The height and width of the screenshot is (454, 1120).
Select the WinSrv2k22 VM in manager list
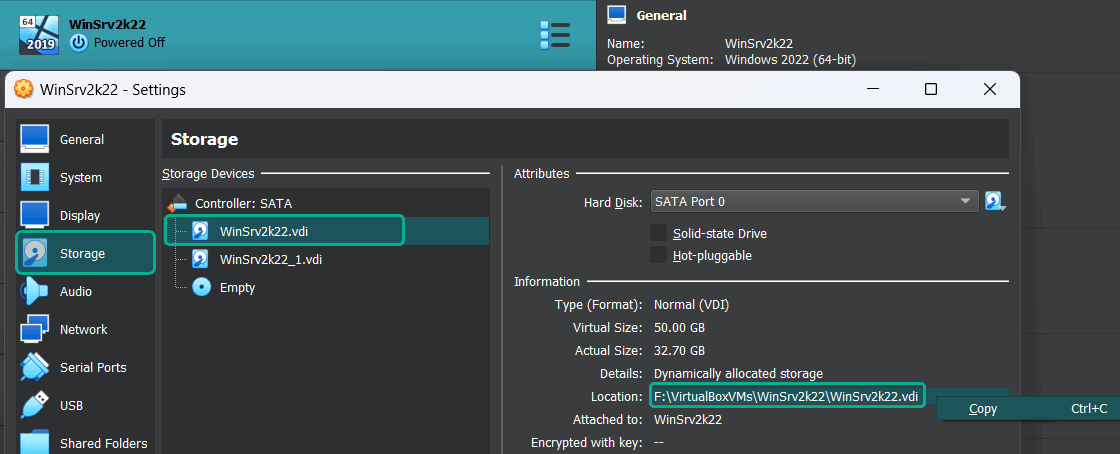(298, 35)
